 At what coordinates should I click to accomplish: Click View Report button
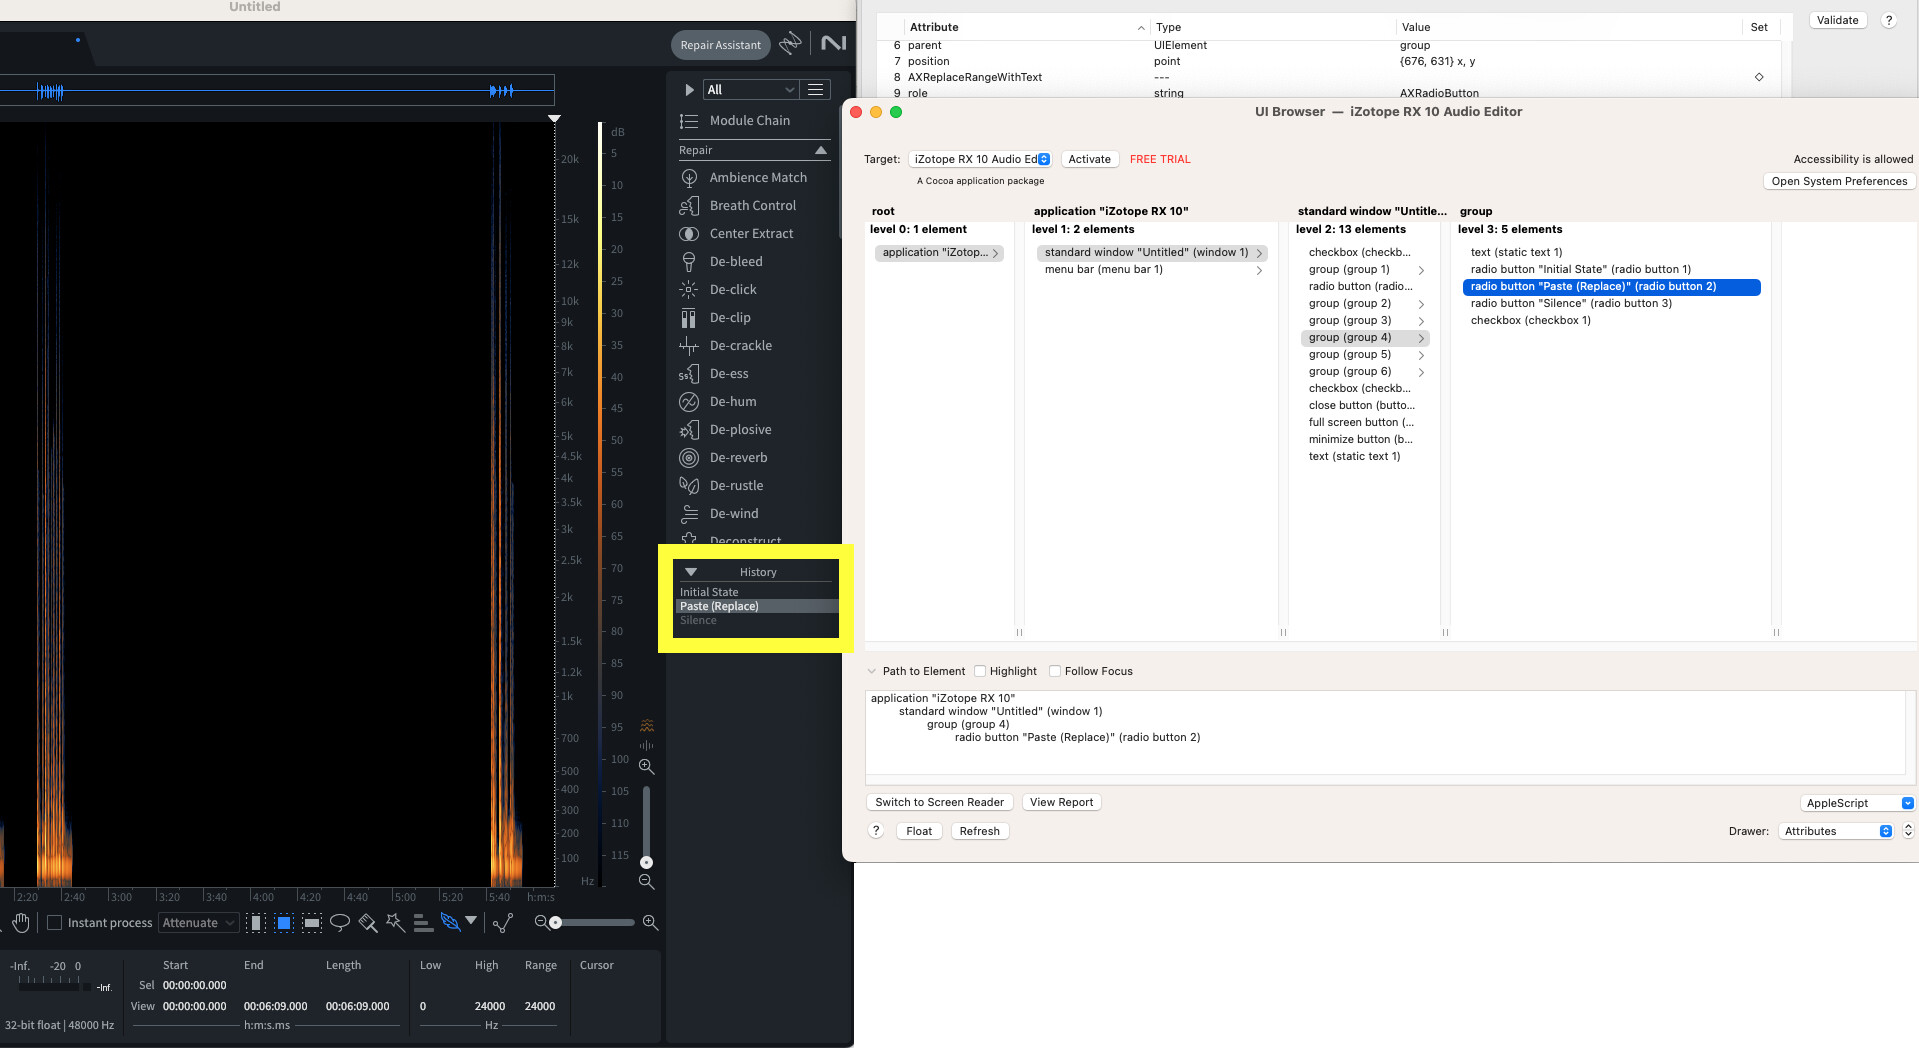coord(1061,802)
